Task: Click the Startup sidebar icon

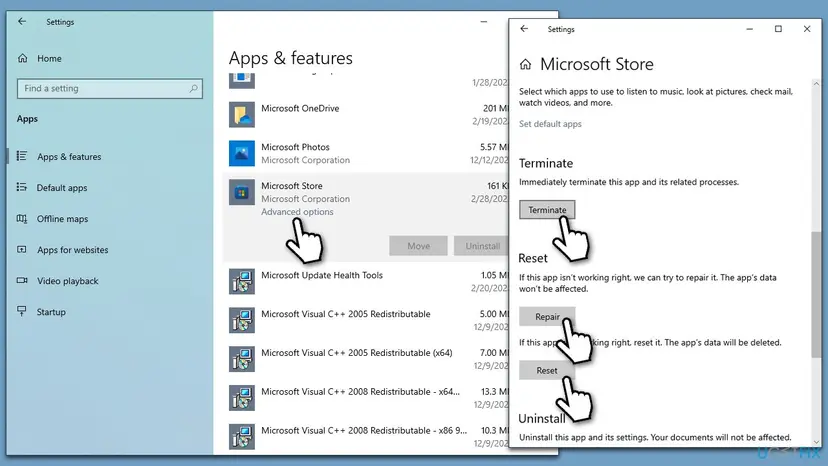Action: click(22, 311)
